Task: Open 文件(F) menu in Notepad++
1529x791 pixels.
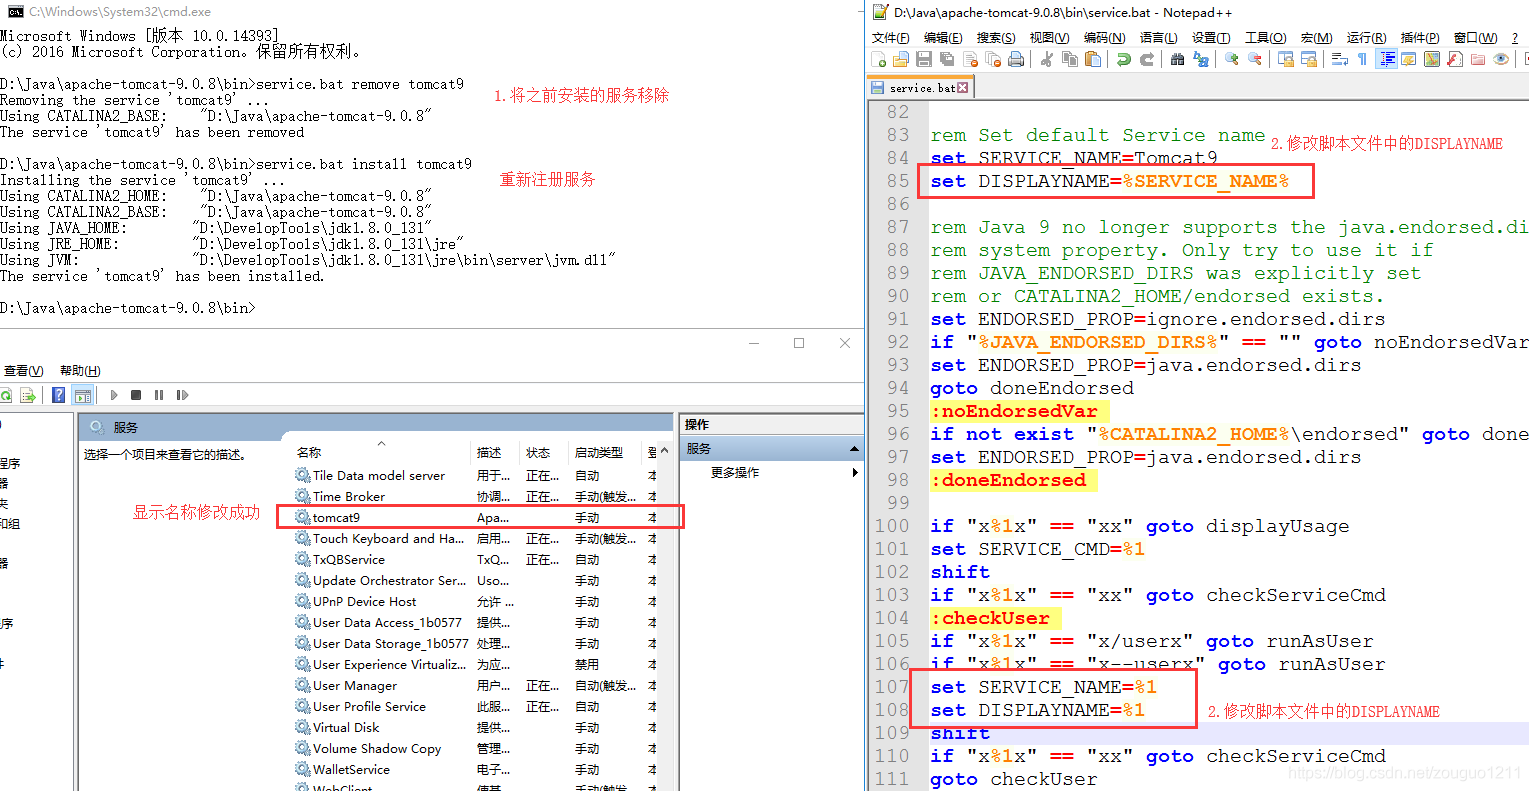Action: (x=890, y=38)
